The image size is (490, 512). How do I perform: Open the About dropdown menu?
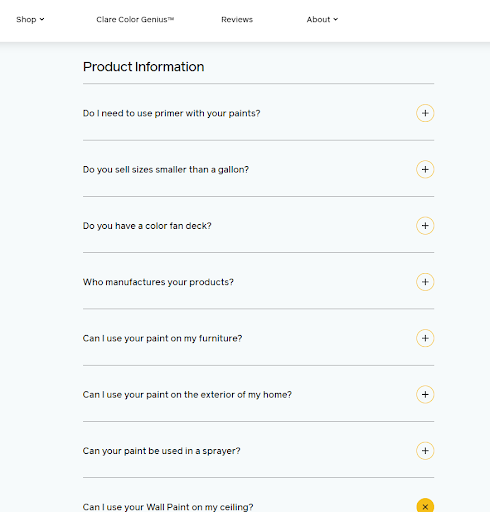[322, 19]
